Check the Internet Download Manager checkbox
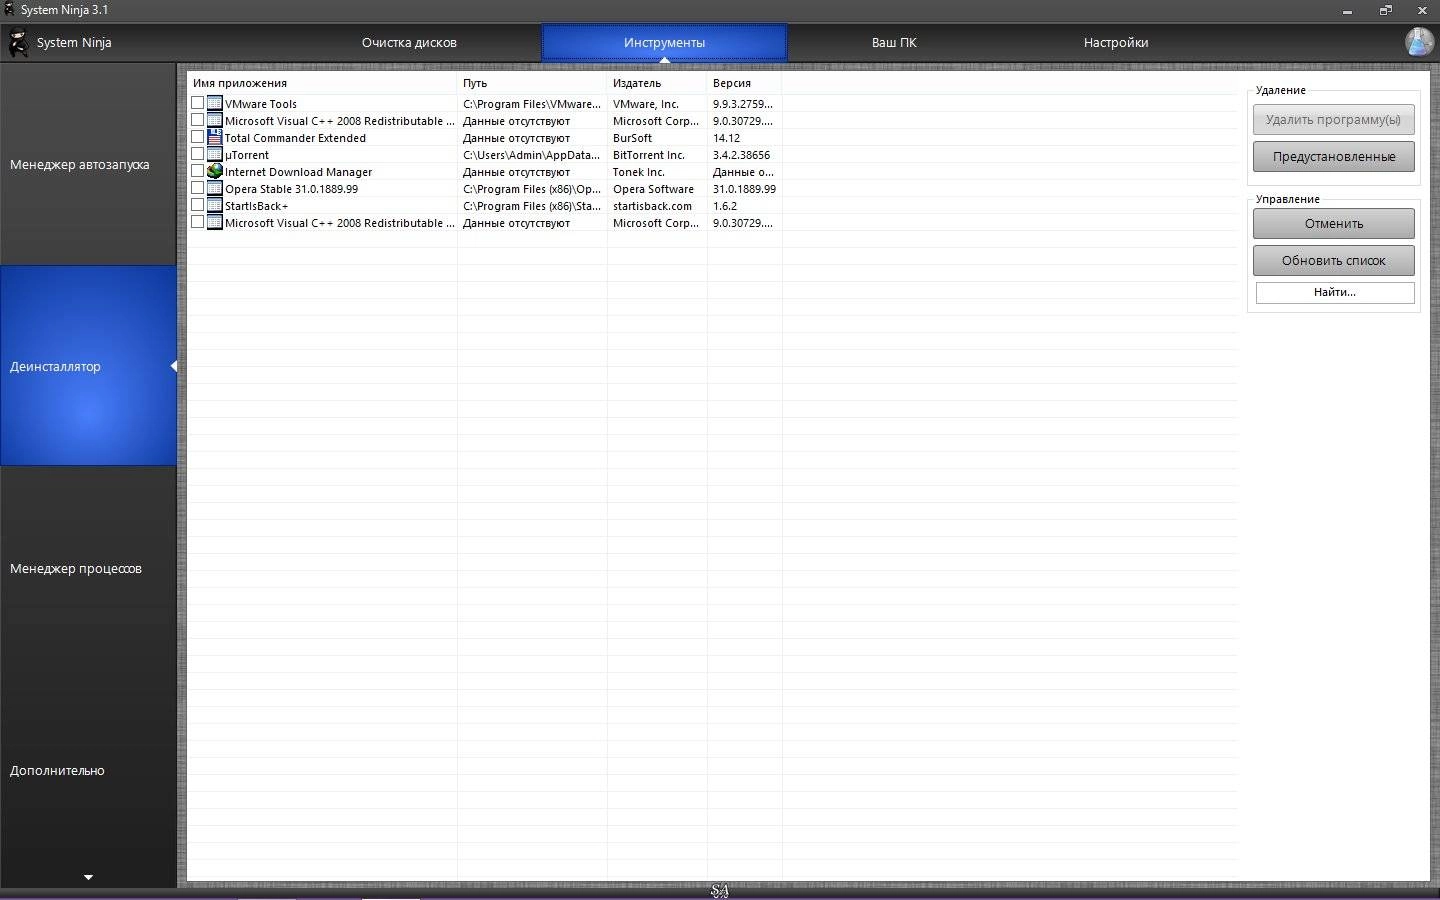Screen dimensions: 1440x900 click(x=198, y=171)
